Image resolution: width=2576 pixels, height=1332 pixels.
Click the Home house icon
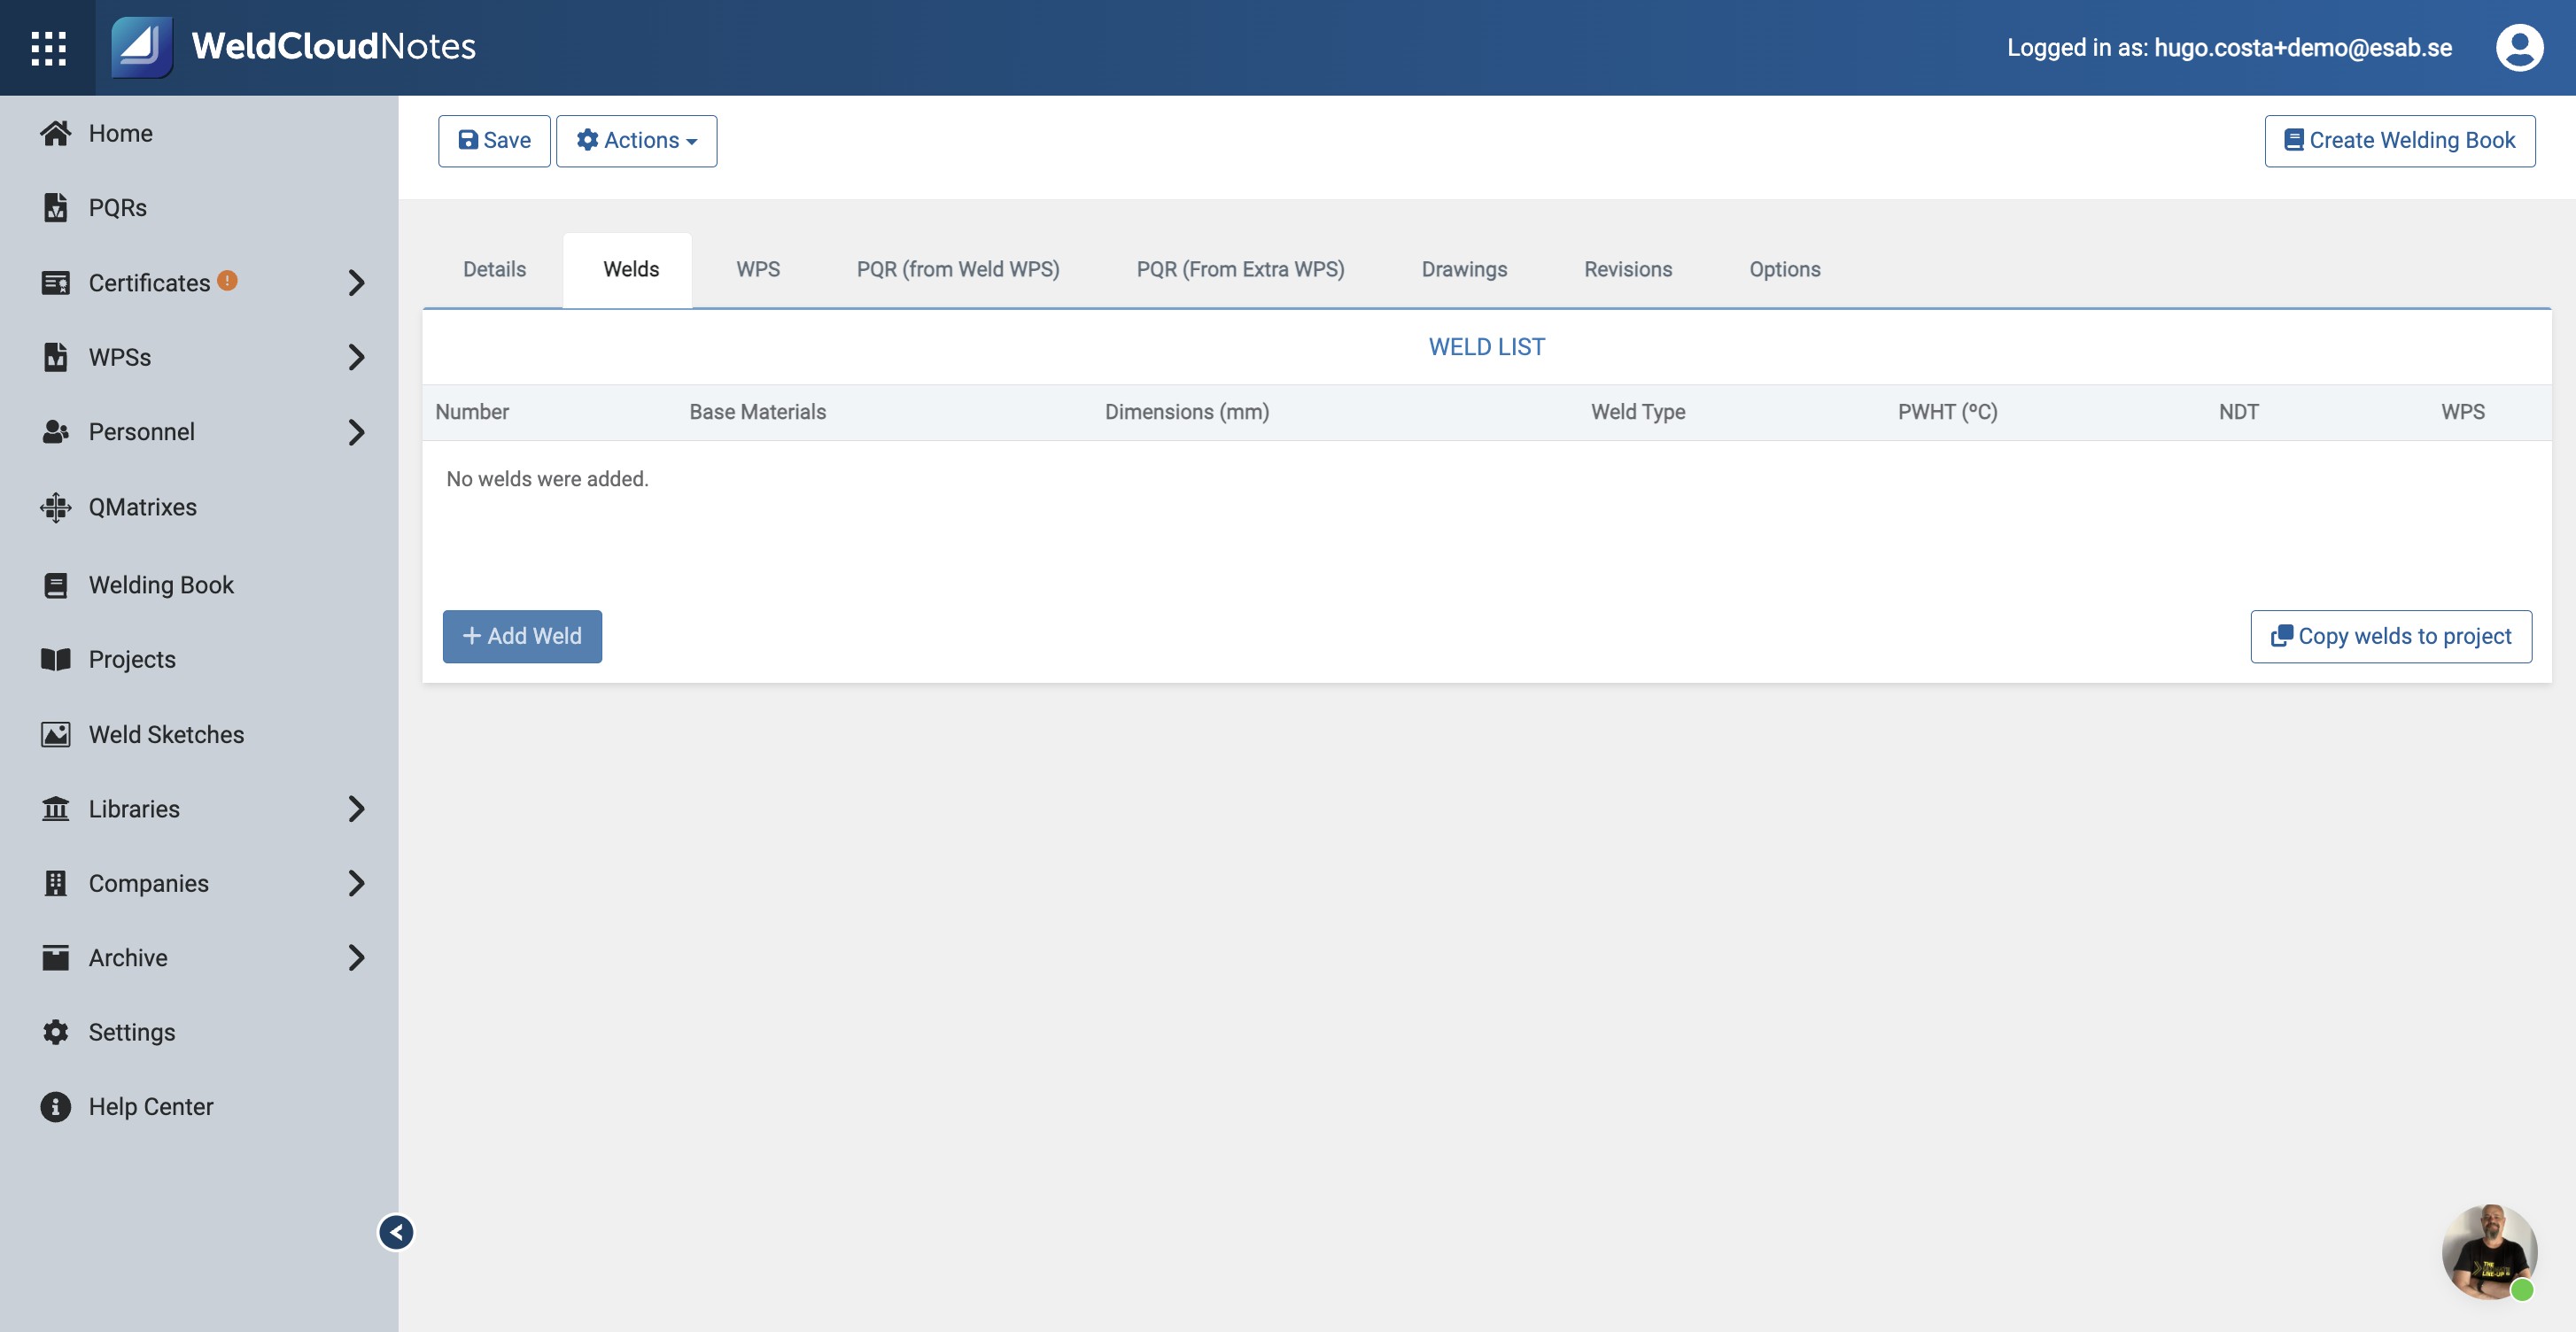(56, 133)
